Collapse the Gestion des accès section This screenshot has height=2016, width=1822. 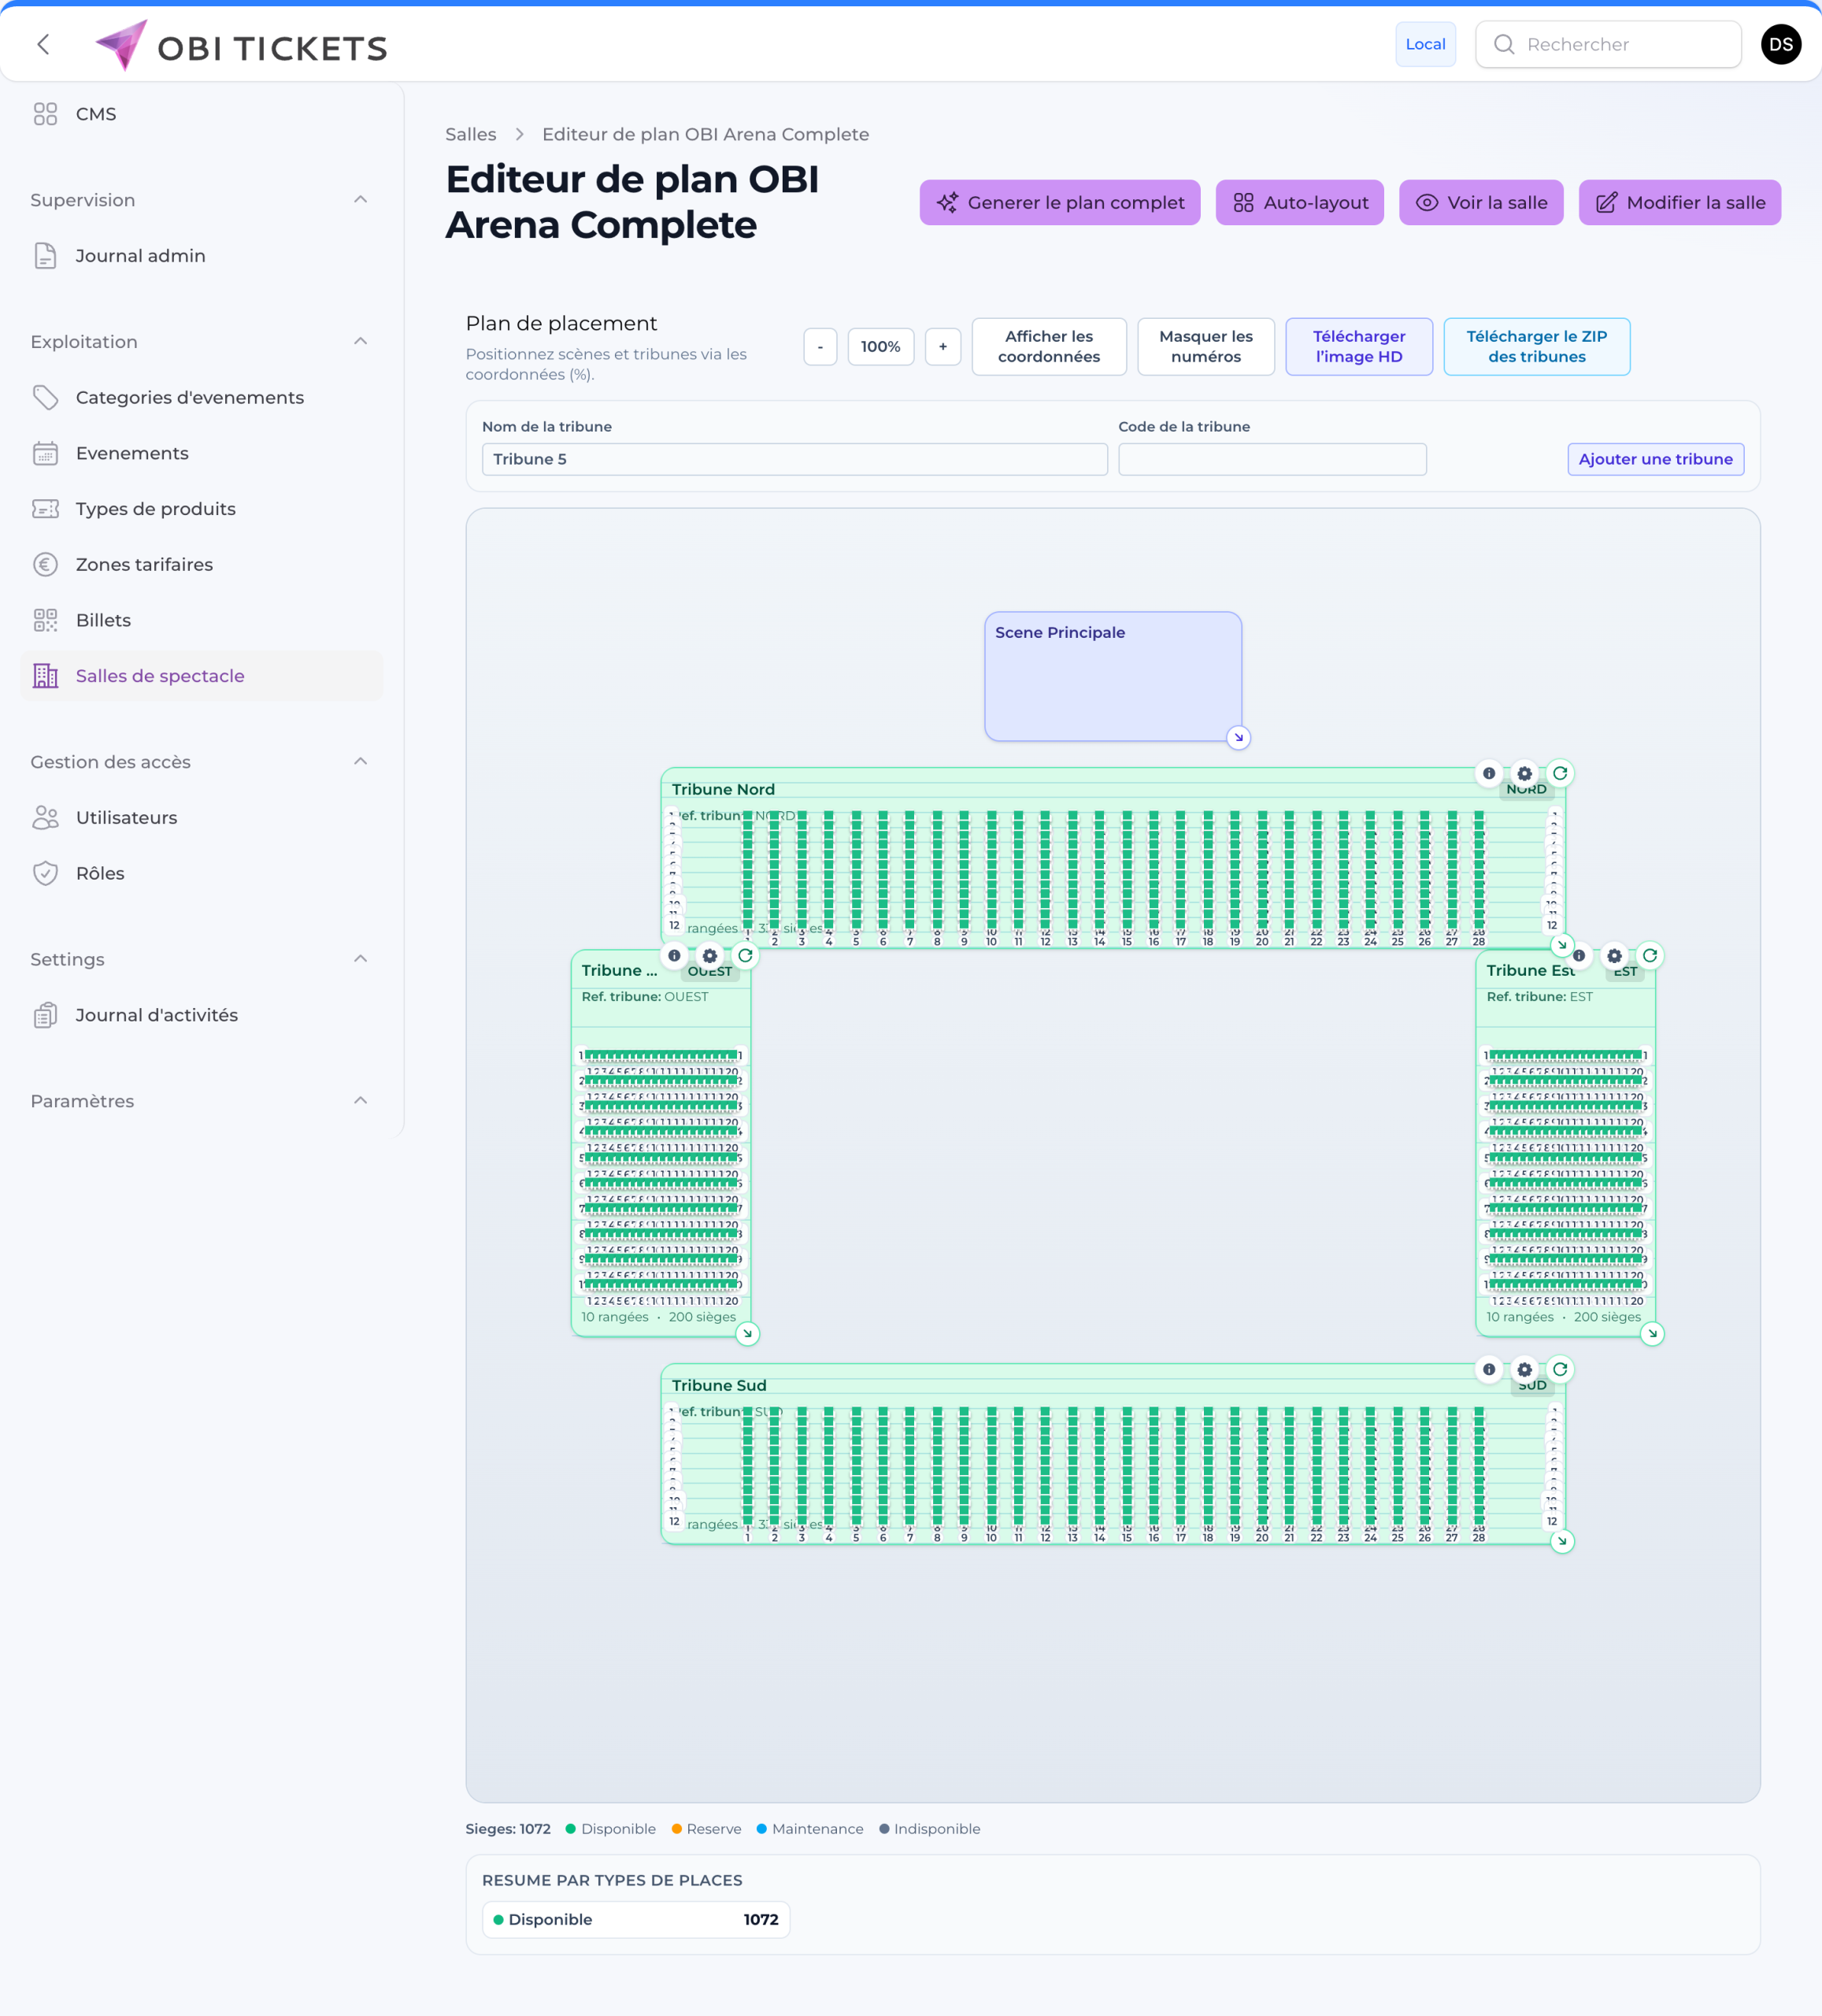pos(361,761)
